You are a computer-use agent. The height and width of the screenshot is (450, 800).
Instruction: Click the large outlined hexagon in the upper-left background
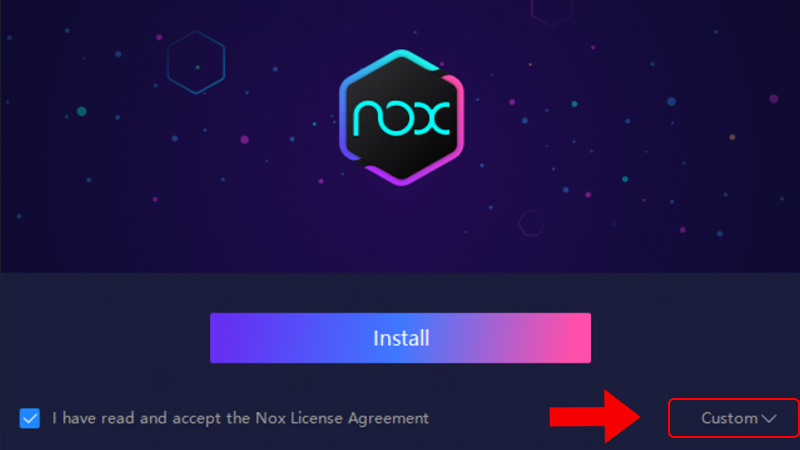click(196, 62)
